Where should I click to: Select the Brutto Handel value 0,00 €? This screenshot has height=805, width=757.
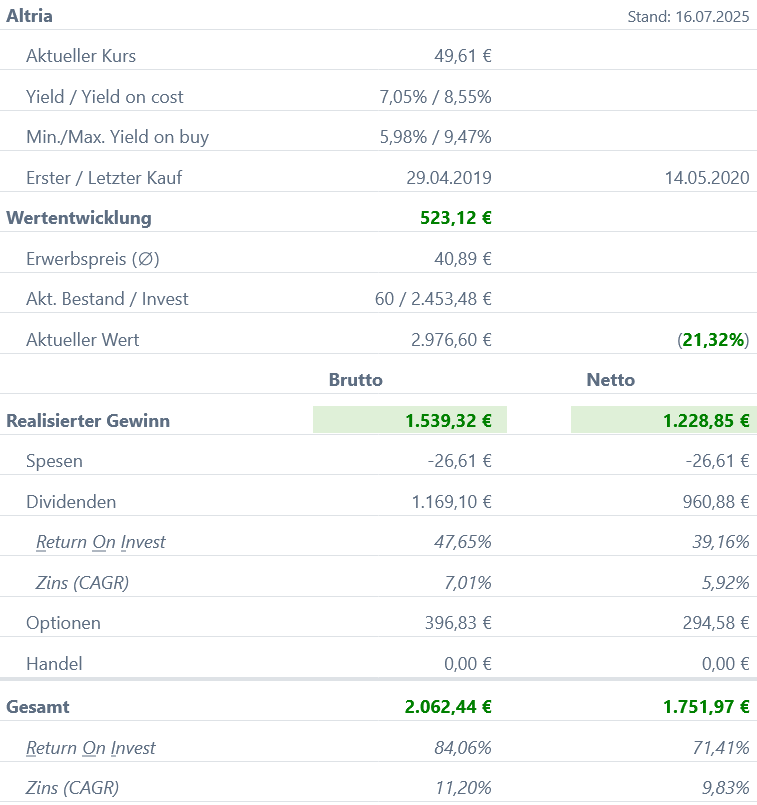point(468,664)
